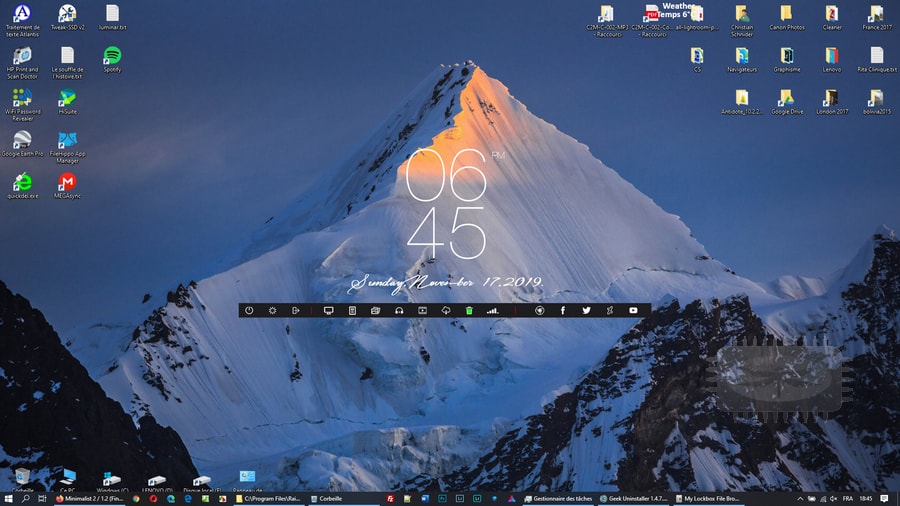This screenshot has width=900, height=506.
Task: Click the power icon in the Rainmeter dock
Action: tap(249, 310)
